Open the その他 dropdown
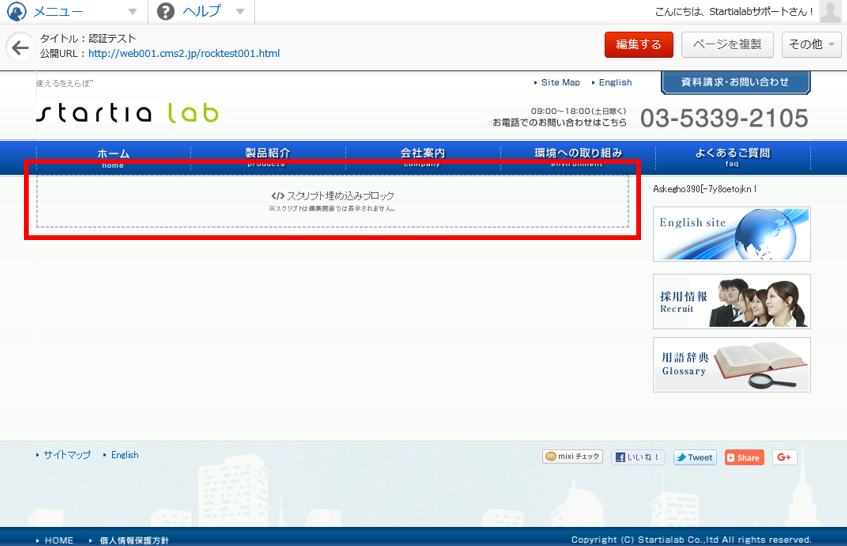847x546 pixels. click(x=811, y=44)
